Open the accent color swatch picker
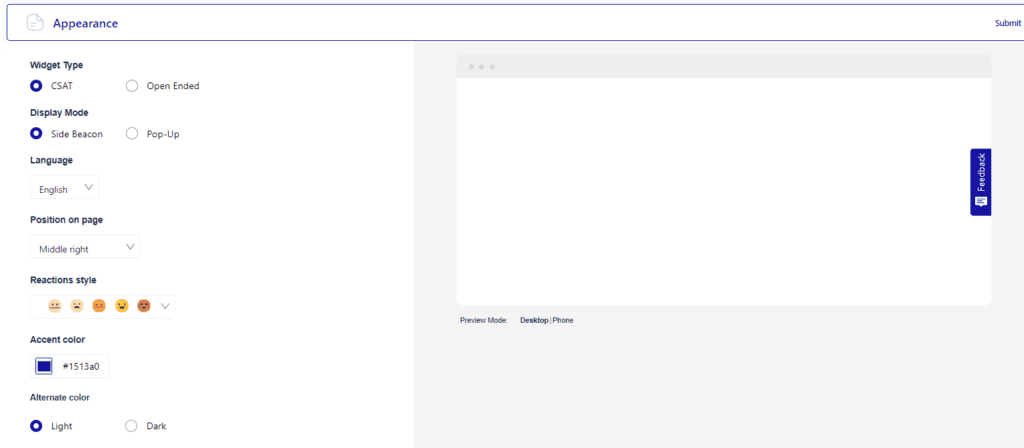1024x448 pixels. pos(44,366)
